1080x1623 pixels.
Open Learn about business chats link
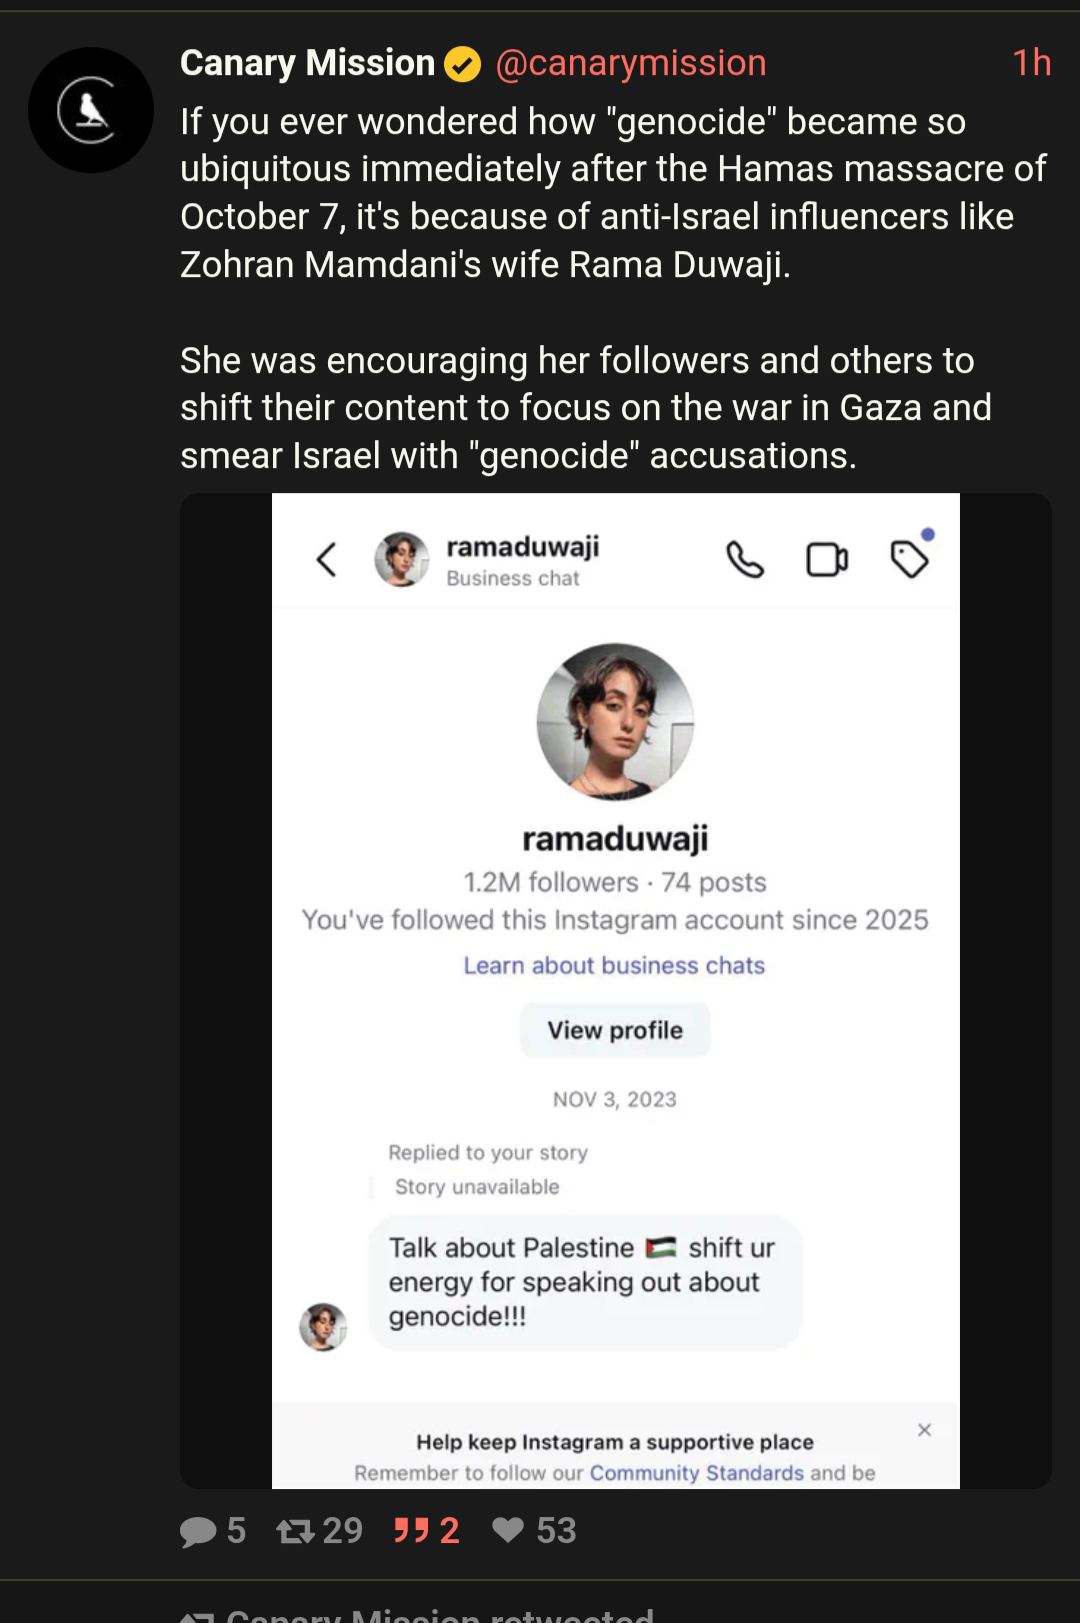tap(614, 966)
